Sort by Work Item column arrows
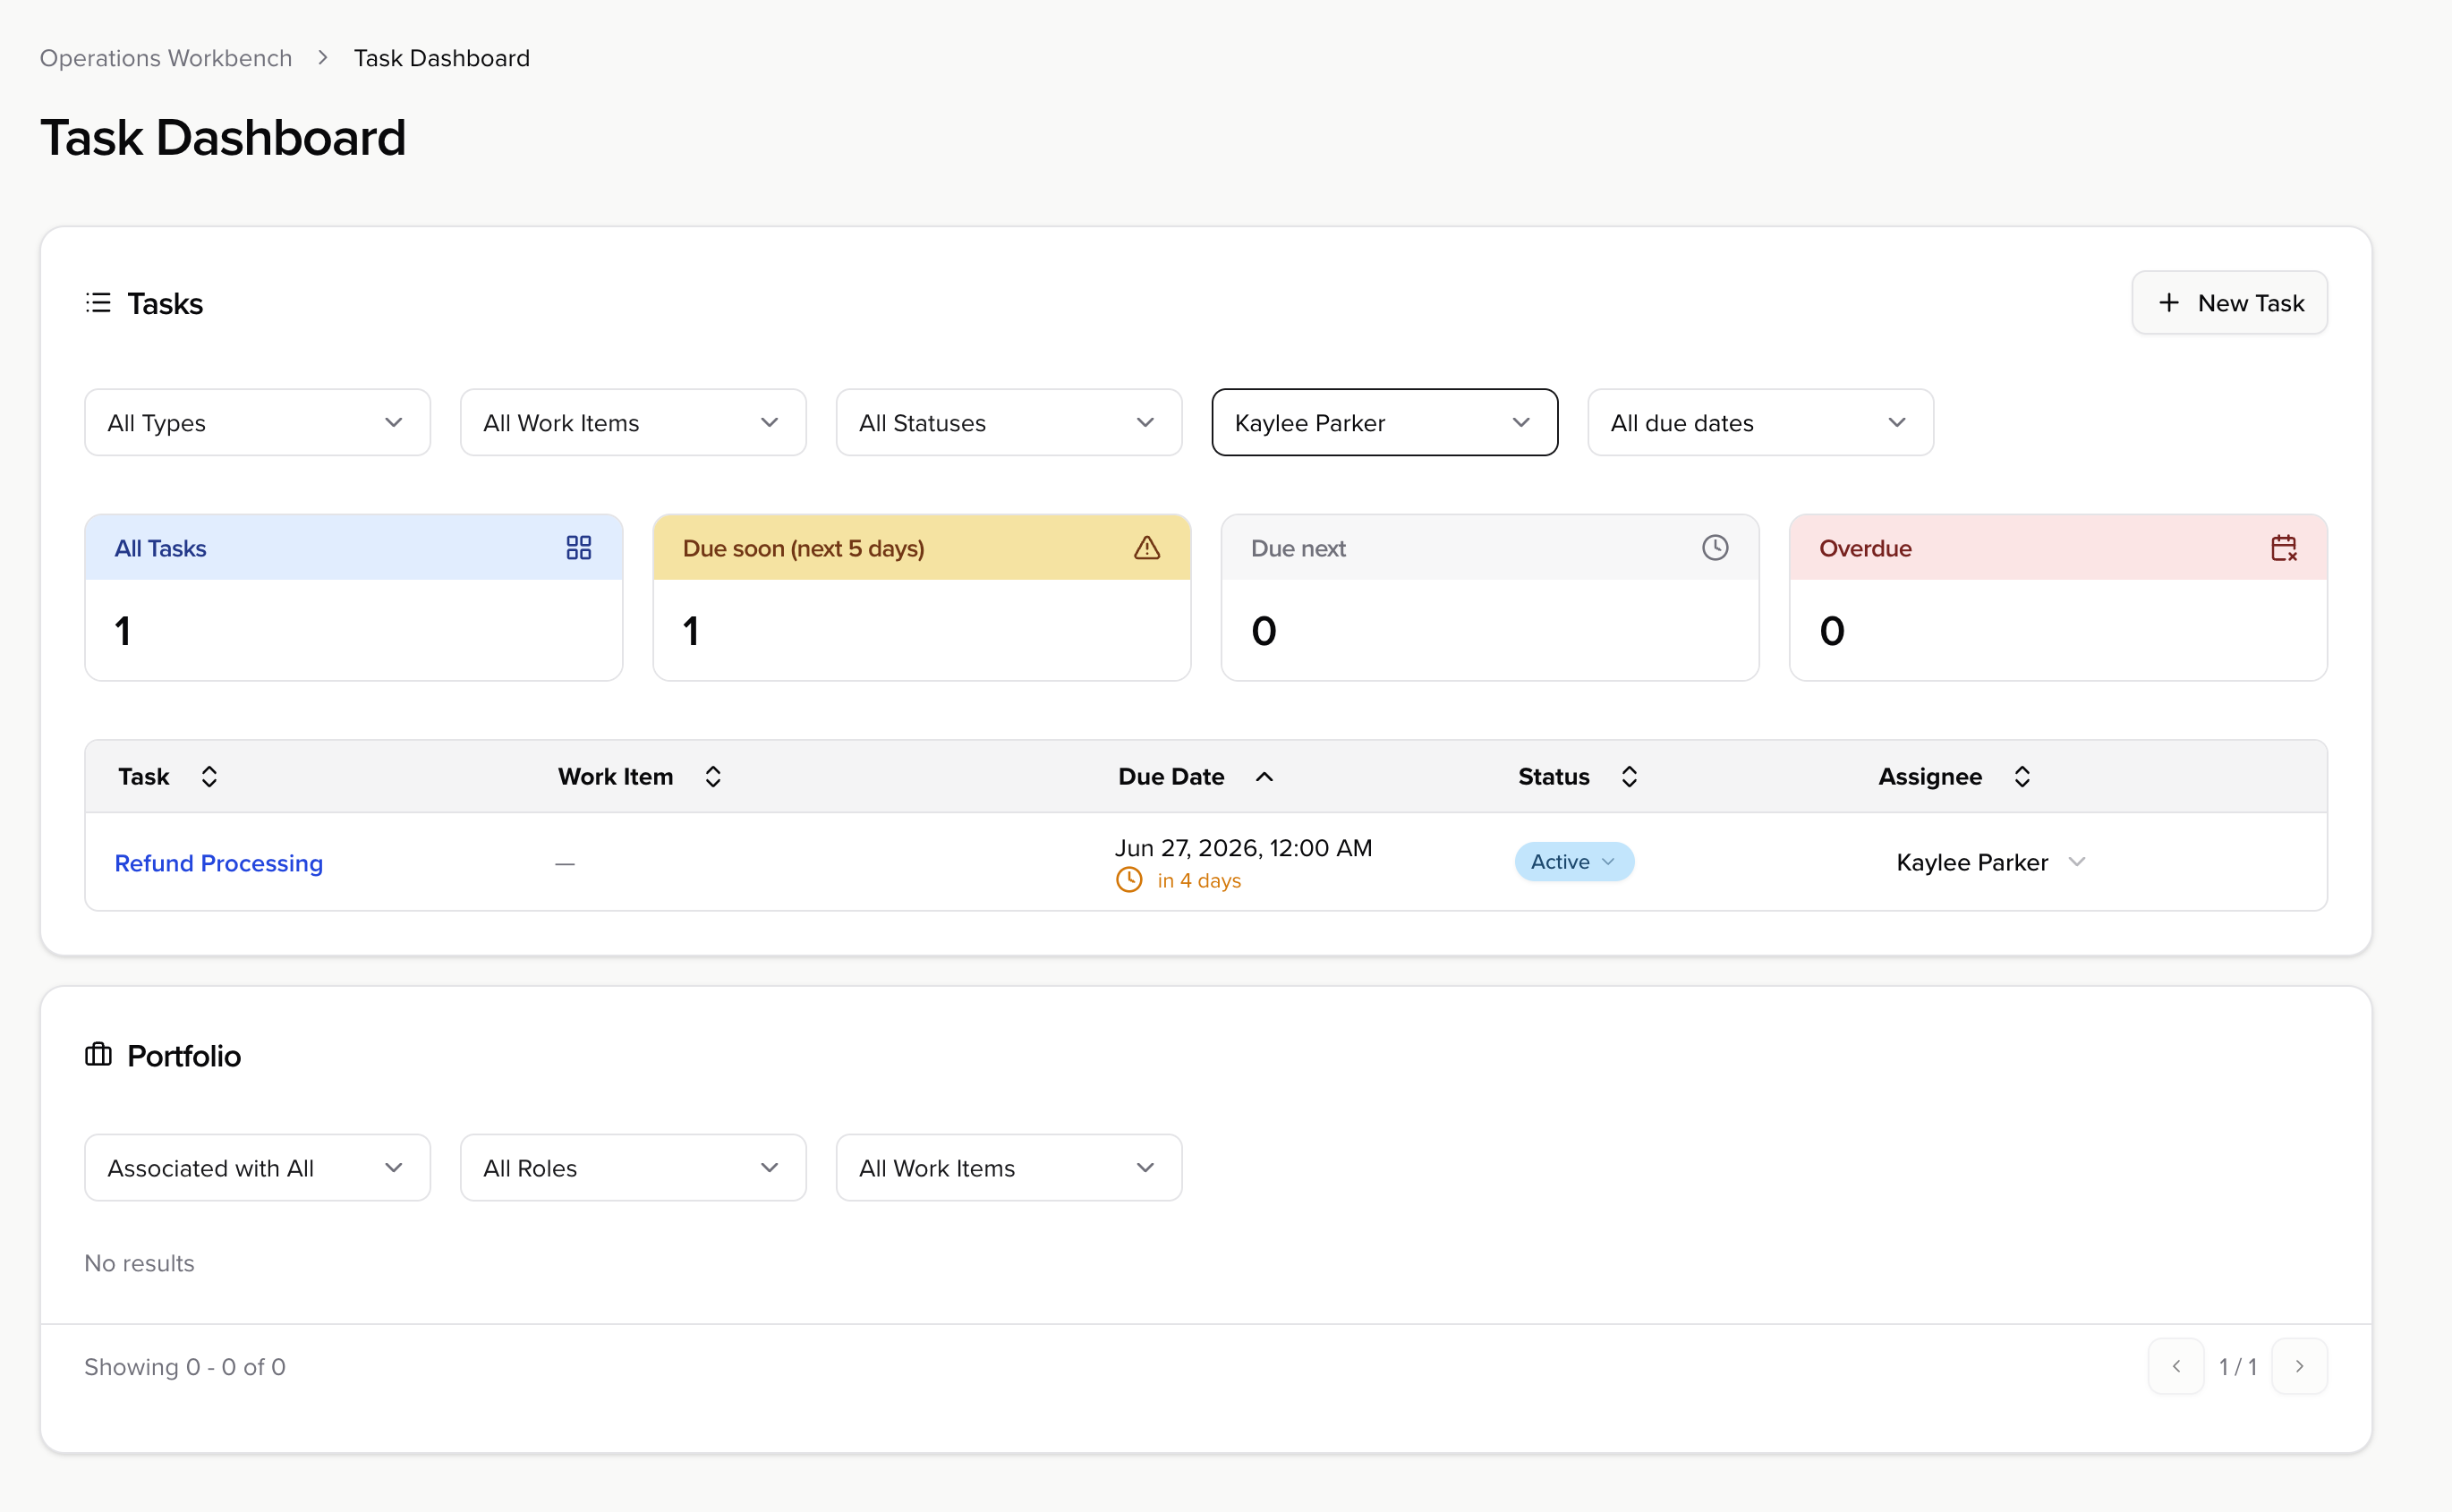The width and height of the screenshot is (2452, 1512). tap(713, 777)
